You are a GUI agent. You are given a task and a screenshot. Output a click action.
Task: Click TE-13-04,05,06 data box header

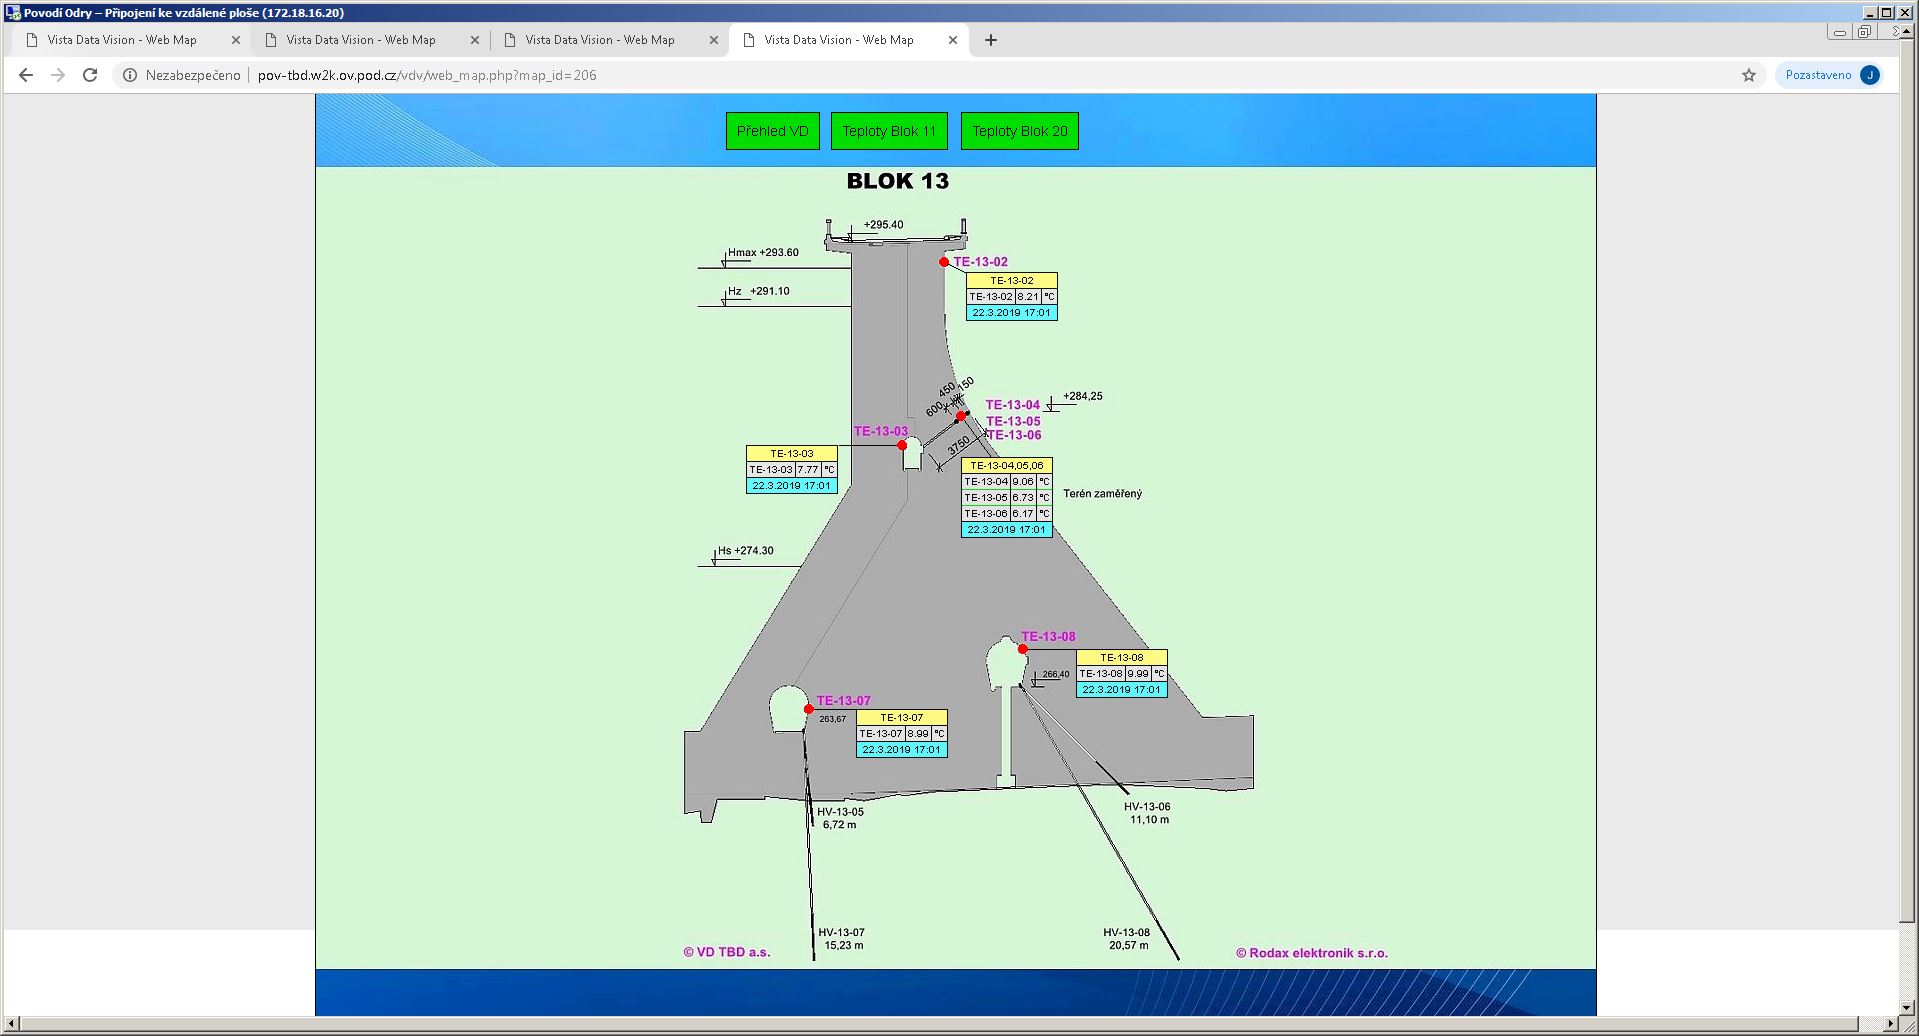[1007, 466]
